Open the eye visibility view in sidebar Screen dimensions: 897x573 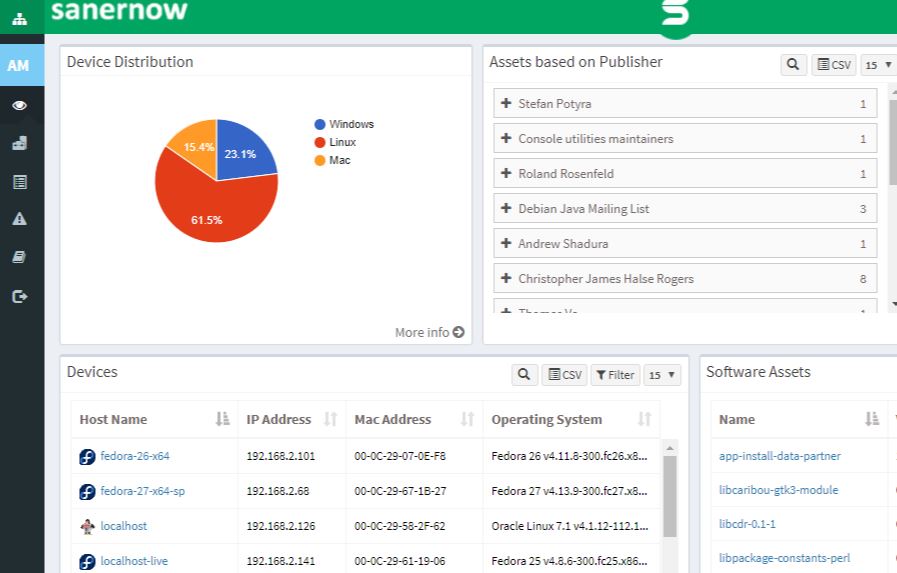pyautogui.click(x=19, y=105)
